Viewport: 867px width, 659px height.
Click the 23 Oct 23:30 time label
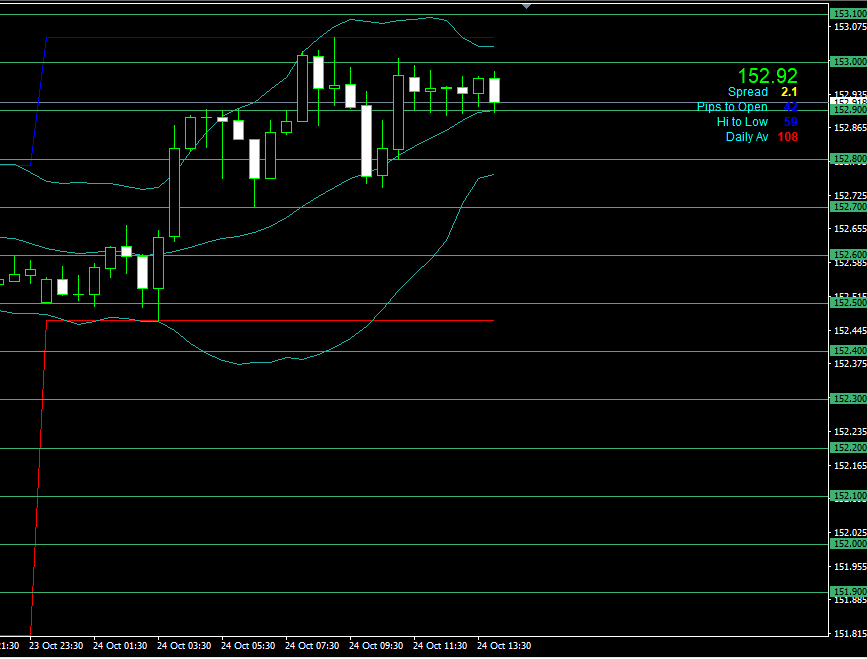tap(55, 646)
